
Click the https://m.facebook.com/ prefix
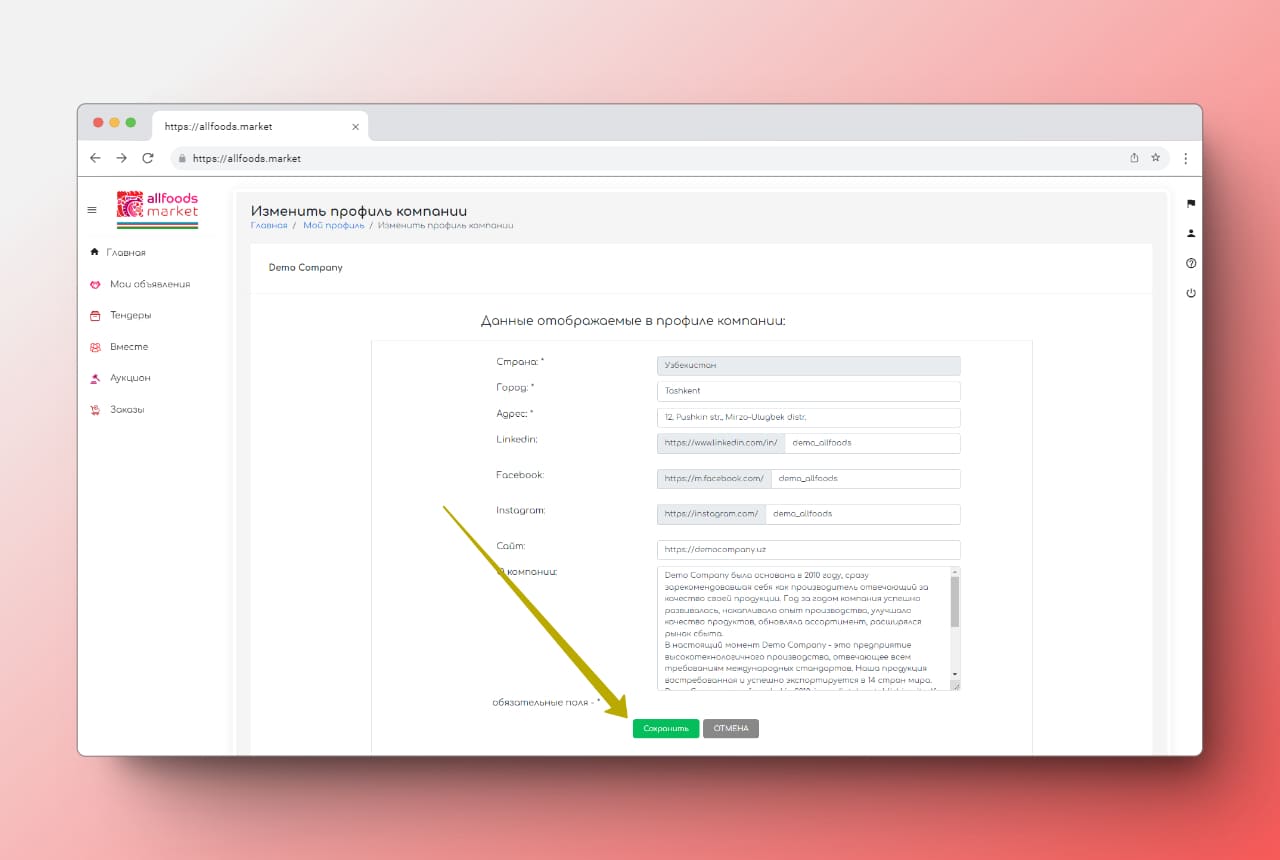[714, 479]
